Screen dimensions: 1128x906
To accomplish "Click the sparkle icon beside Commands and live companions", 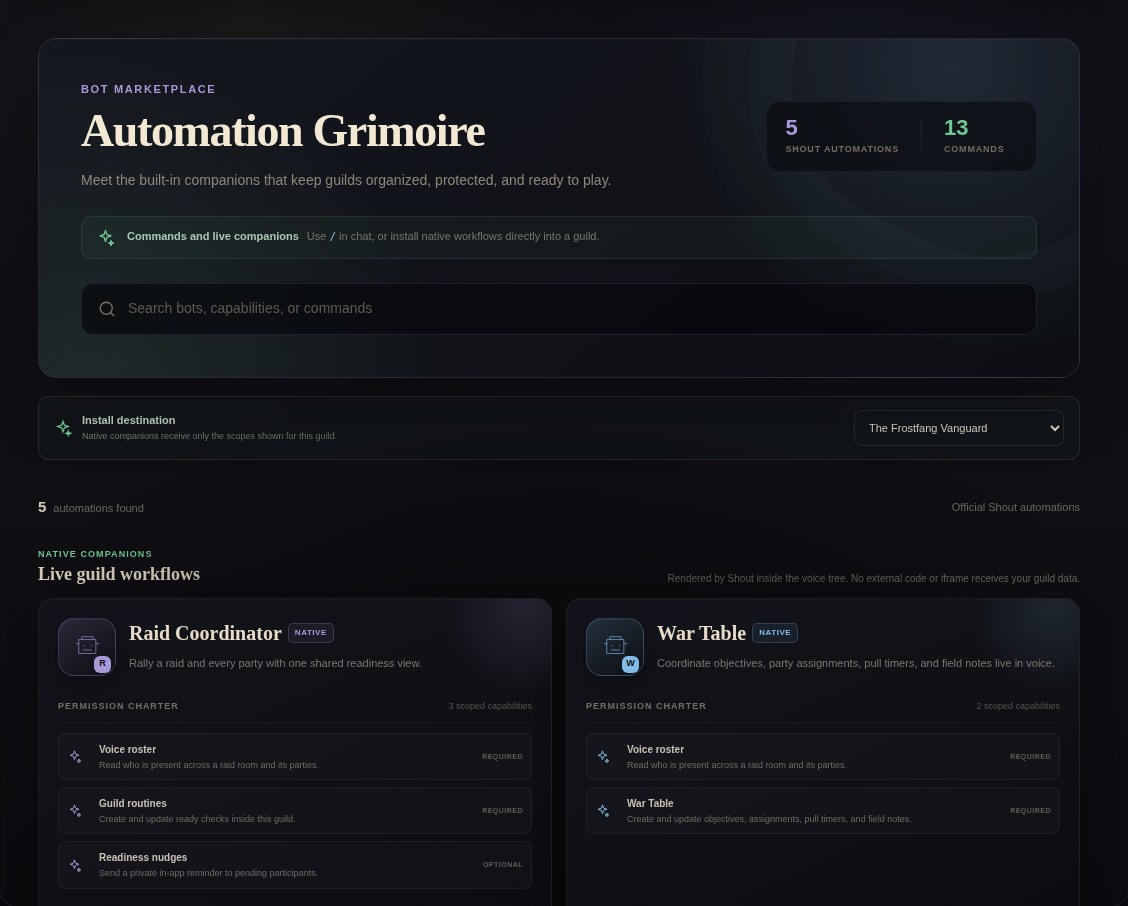I will [106, 237].
